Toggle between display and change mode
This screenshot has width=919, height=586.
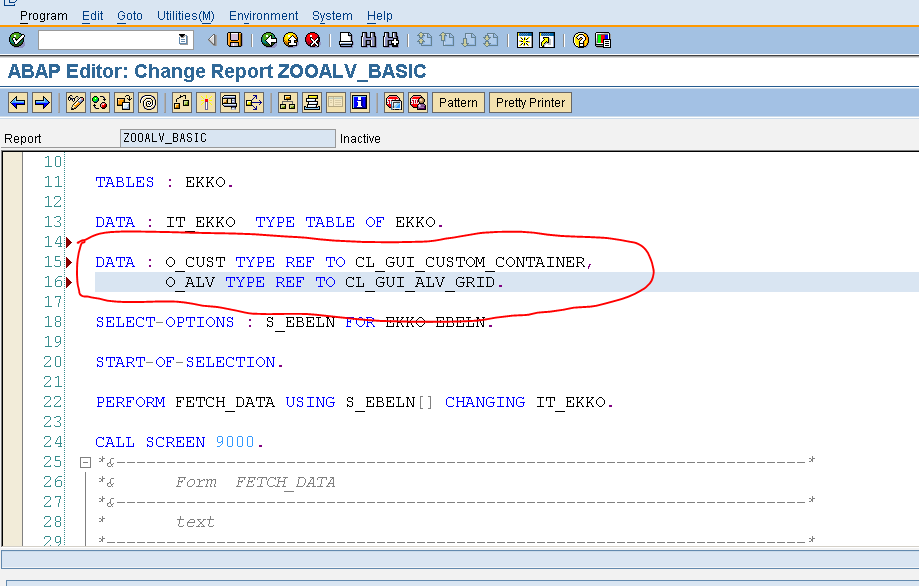[x=75, y=102]
